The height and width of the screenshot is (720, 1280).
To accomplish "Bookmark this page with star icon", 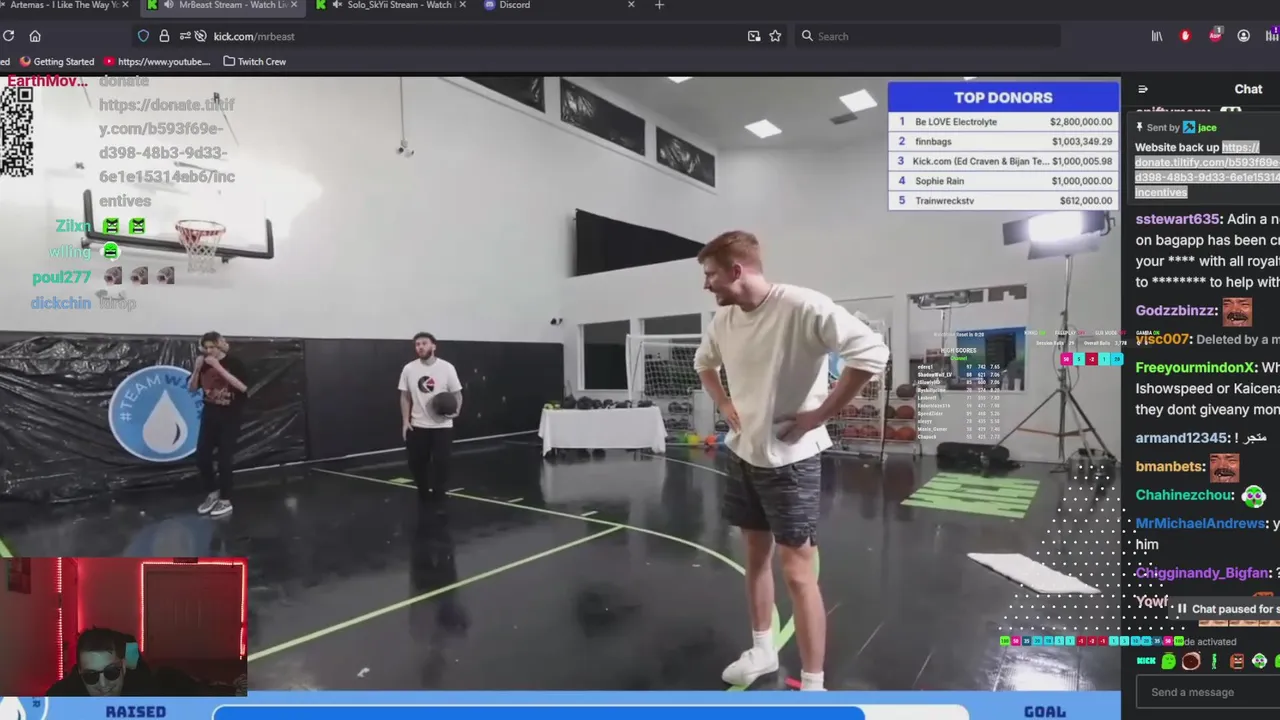I will coord(775,36).
